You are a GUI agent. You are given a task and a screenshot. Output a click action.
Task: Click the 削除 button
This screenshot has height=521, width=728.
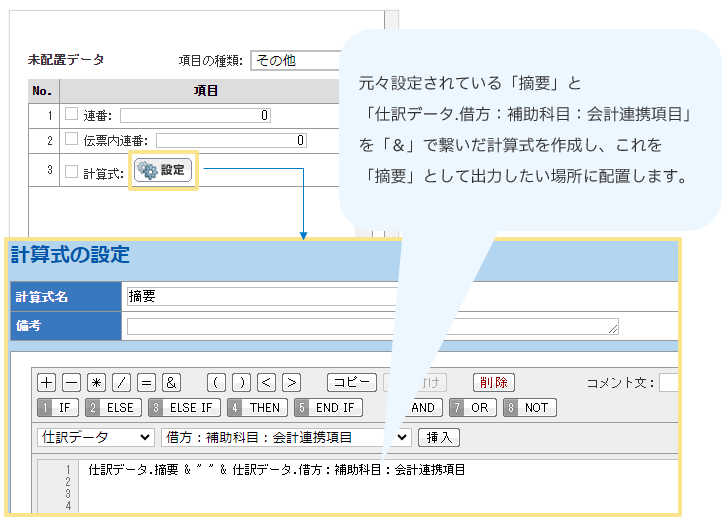pyautogui.click(x=493, y=382)
